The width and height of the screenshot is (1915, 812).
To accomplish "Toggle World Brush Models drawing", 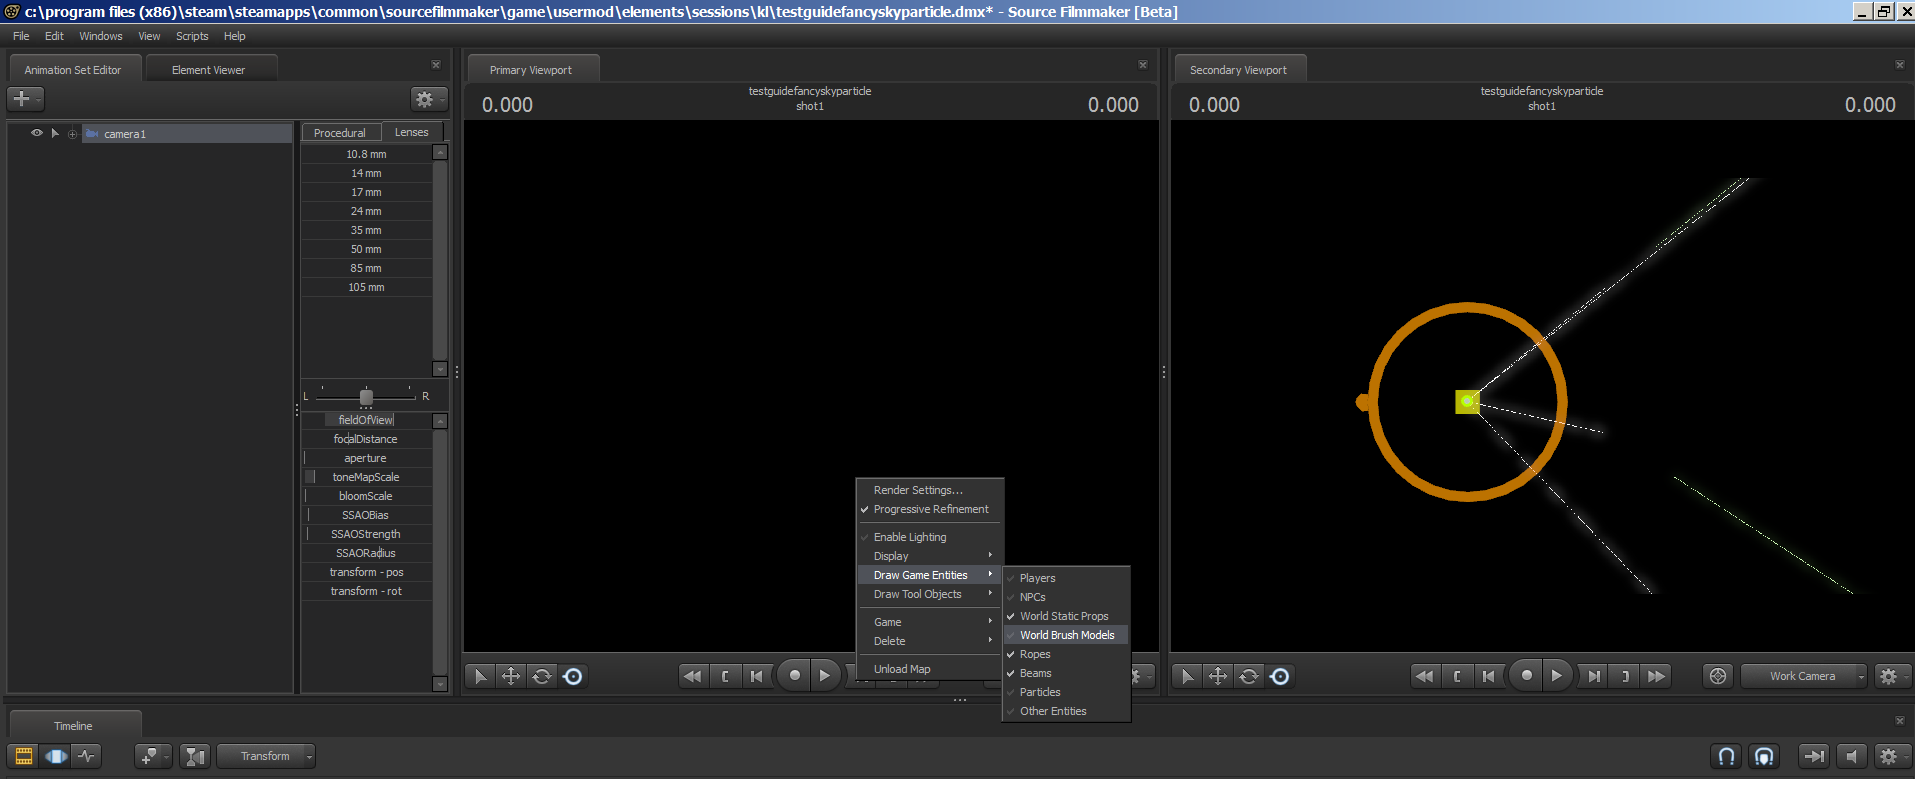I will (x=1066, y=635).
